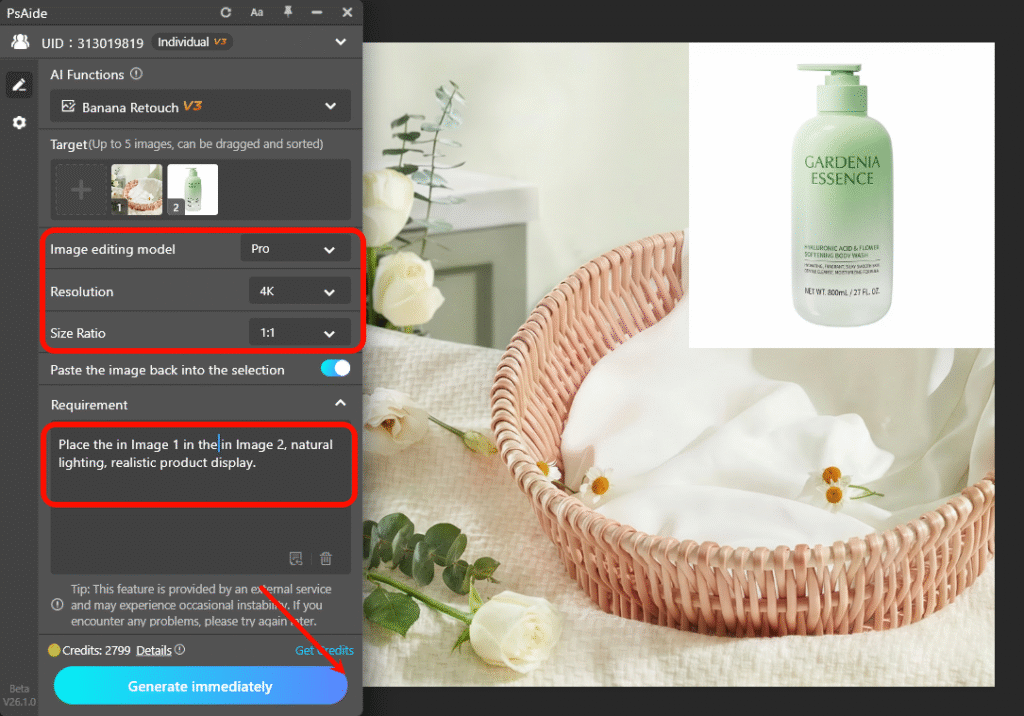
Task: Open the edit pencil sidebar tab
Action: tap(18, 85)
